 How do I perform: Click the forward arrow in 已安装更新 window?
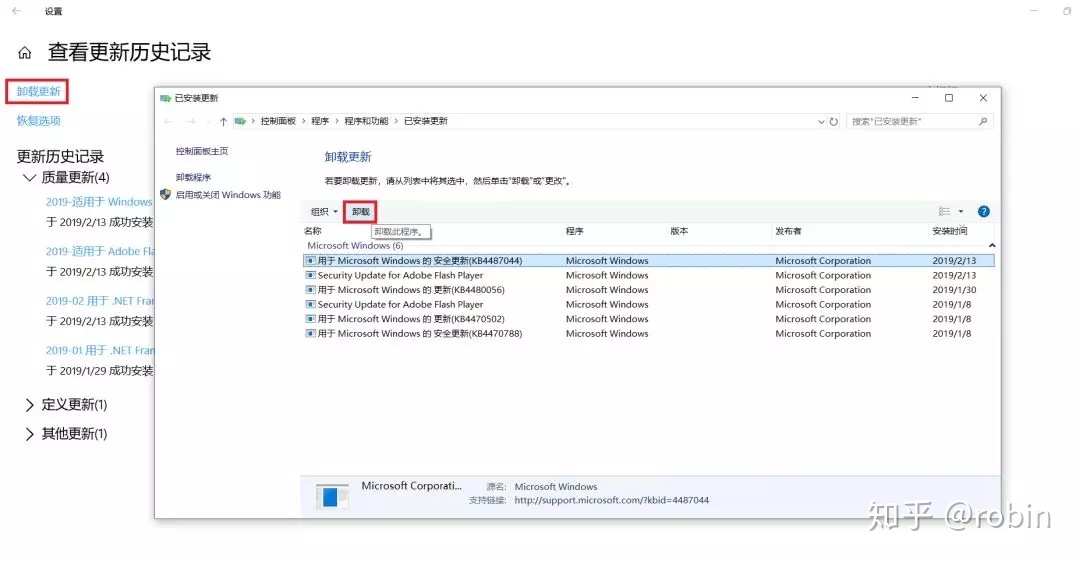(x=191, y=121)
